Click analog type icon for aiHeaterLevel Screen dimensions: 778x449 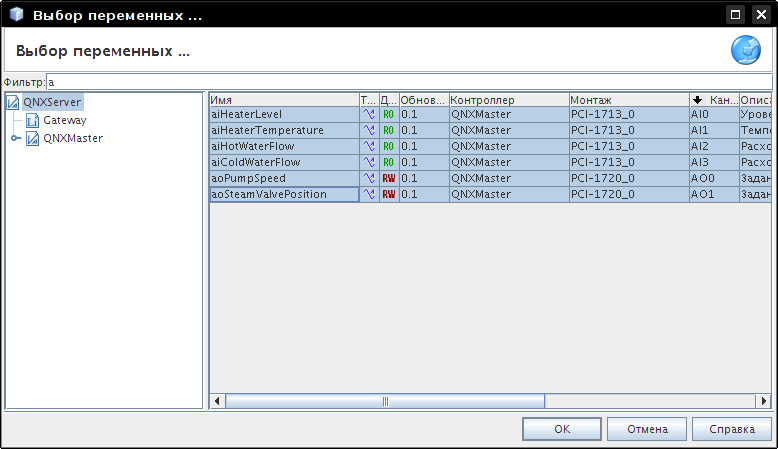tap(369, 114)
